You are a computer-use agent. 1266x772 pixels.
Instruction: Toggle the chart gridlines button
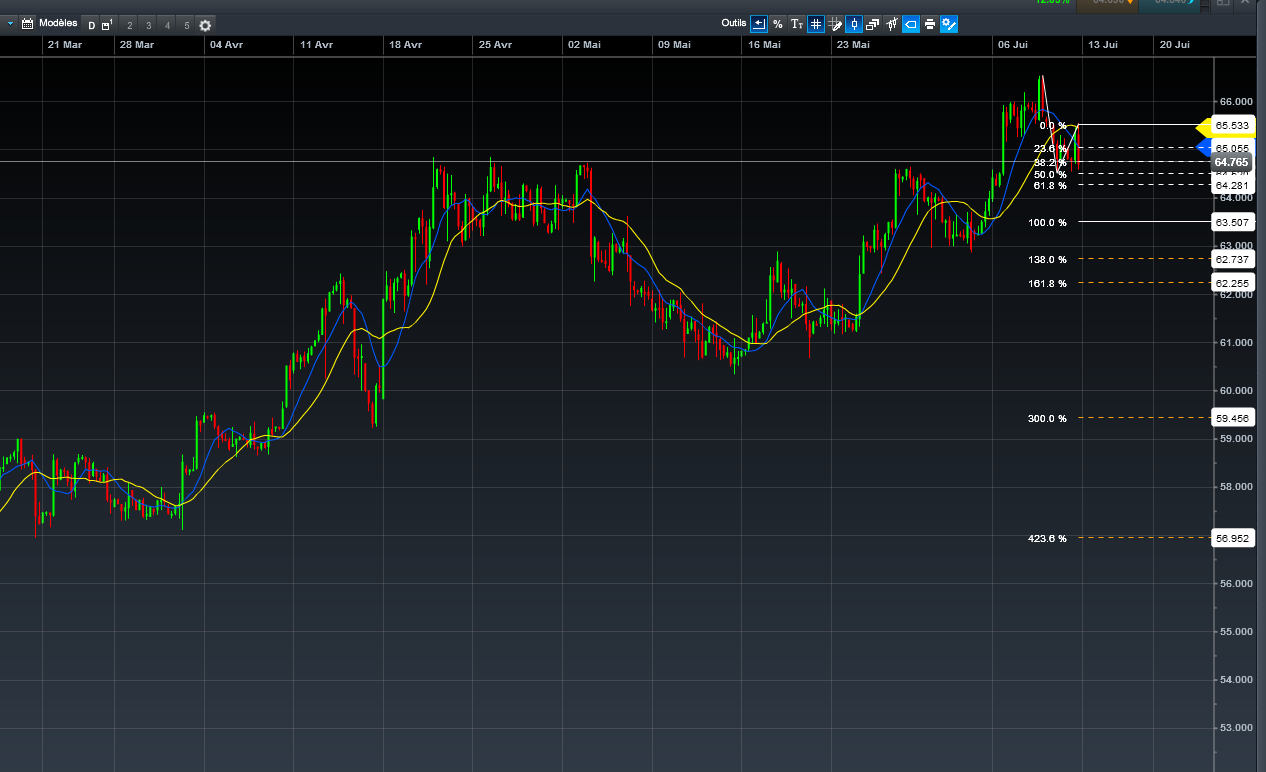point(816,24)
